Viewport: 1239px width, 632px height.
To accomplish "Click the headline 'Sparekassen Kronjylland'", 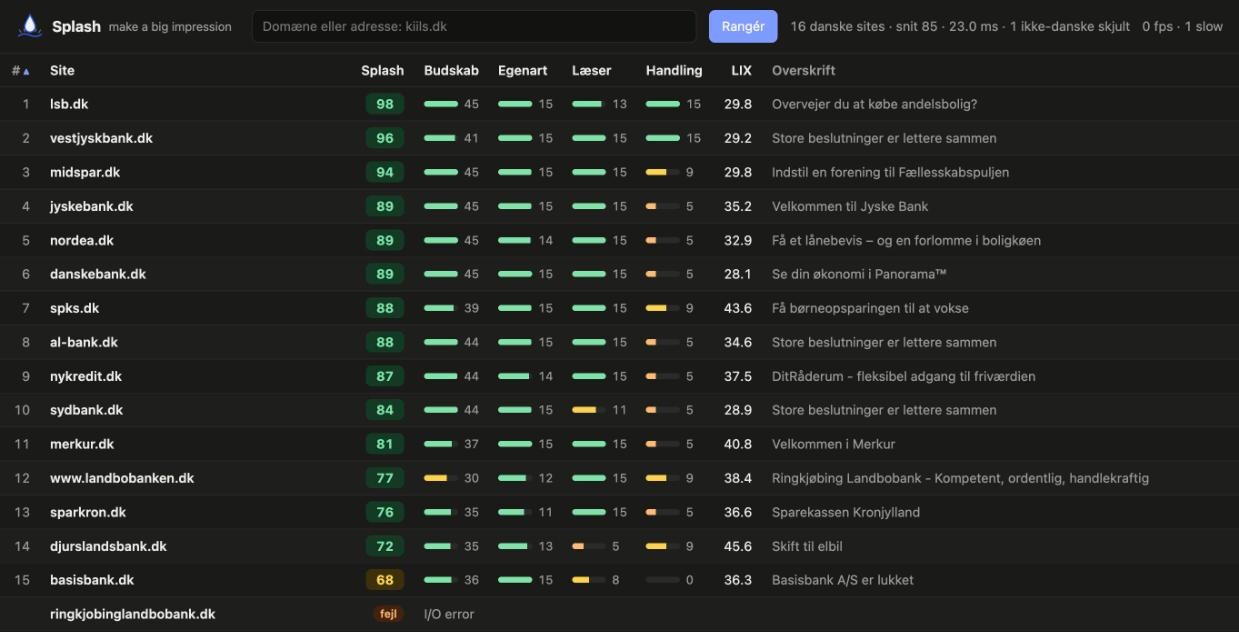I will [x=846, y=512].
